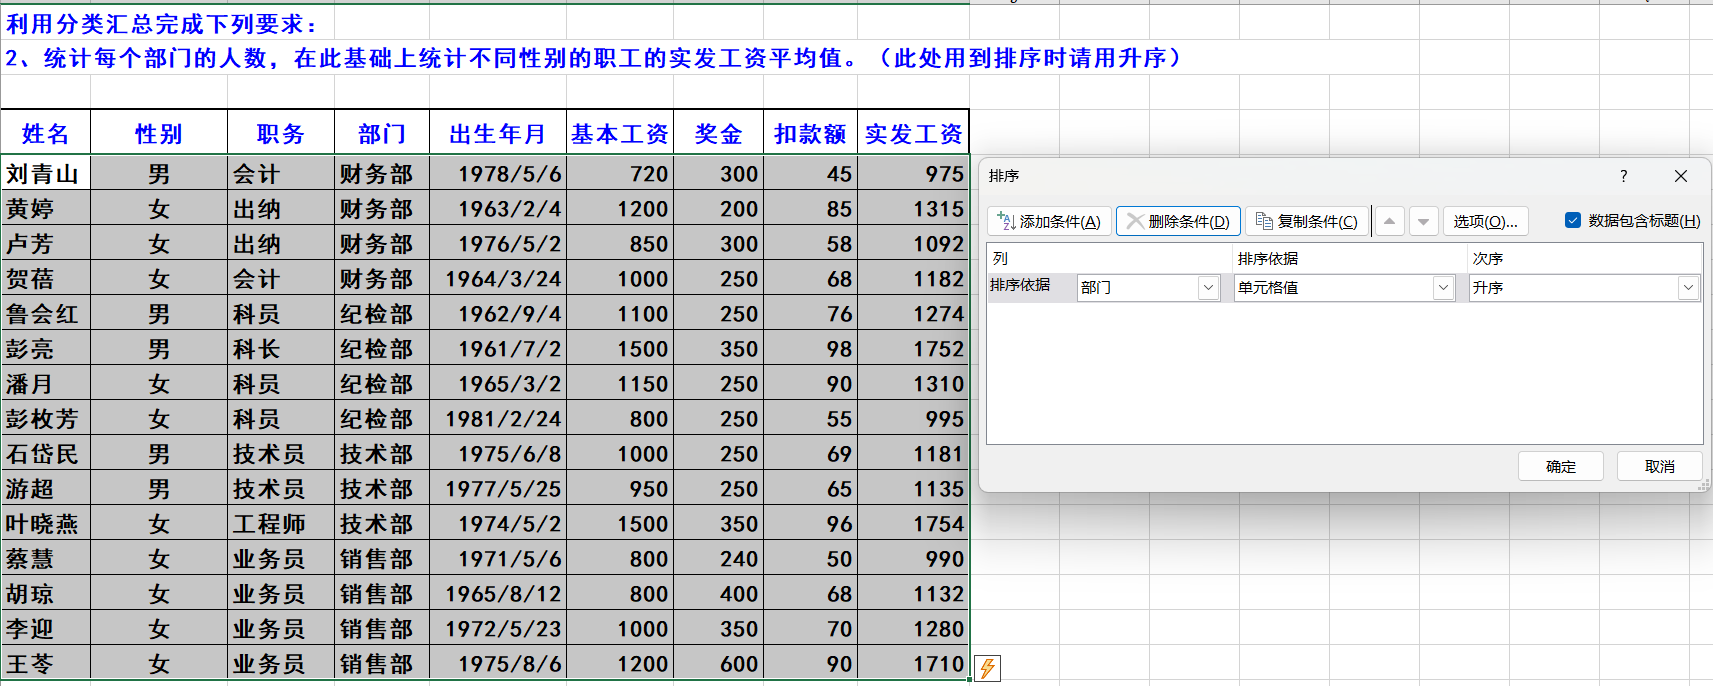Open the 升序 order dropdown
Image resolution: width=1713 pixels, height=686 pixels.
(1688, 288)
